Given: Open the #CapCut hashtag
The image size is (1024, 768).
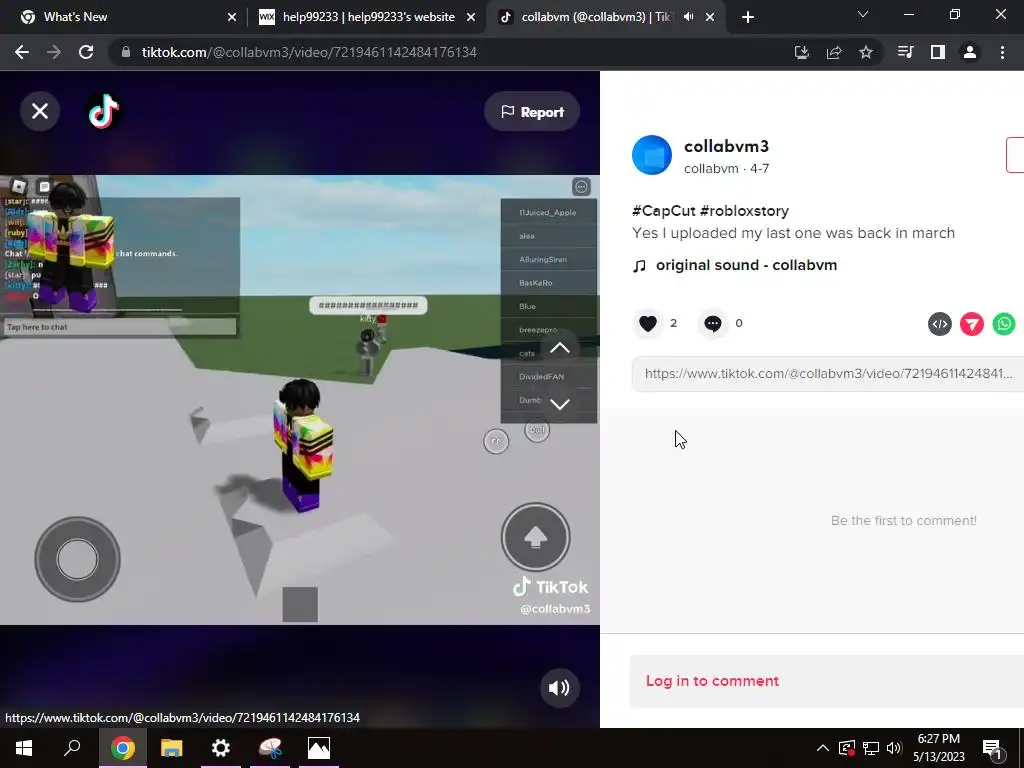Looking at the screenshot, I should pos(664,211).
